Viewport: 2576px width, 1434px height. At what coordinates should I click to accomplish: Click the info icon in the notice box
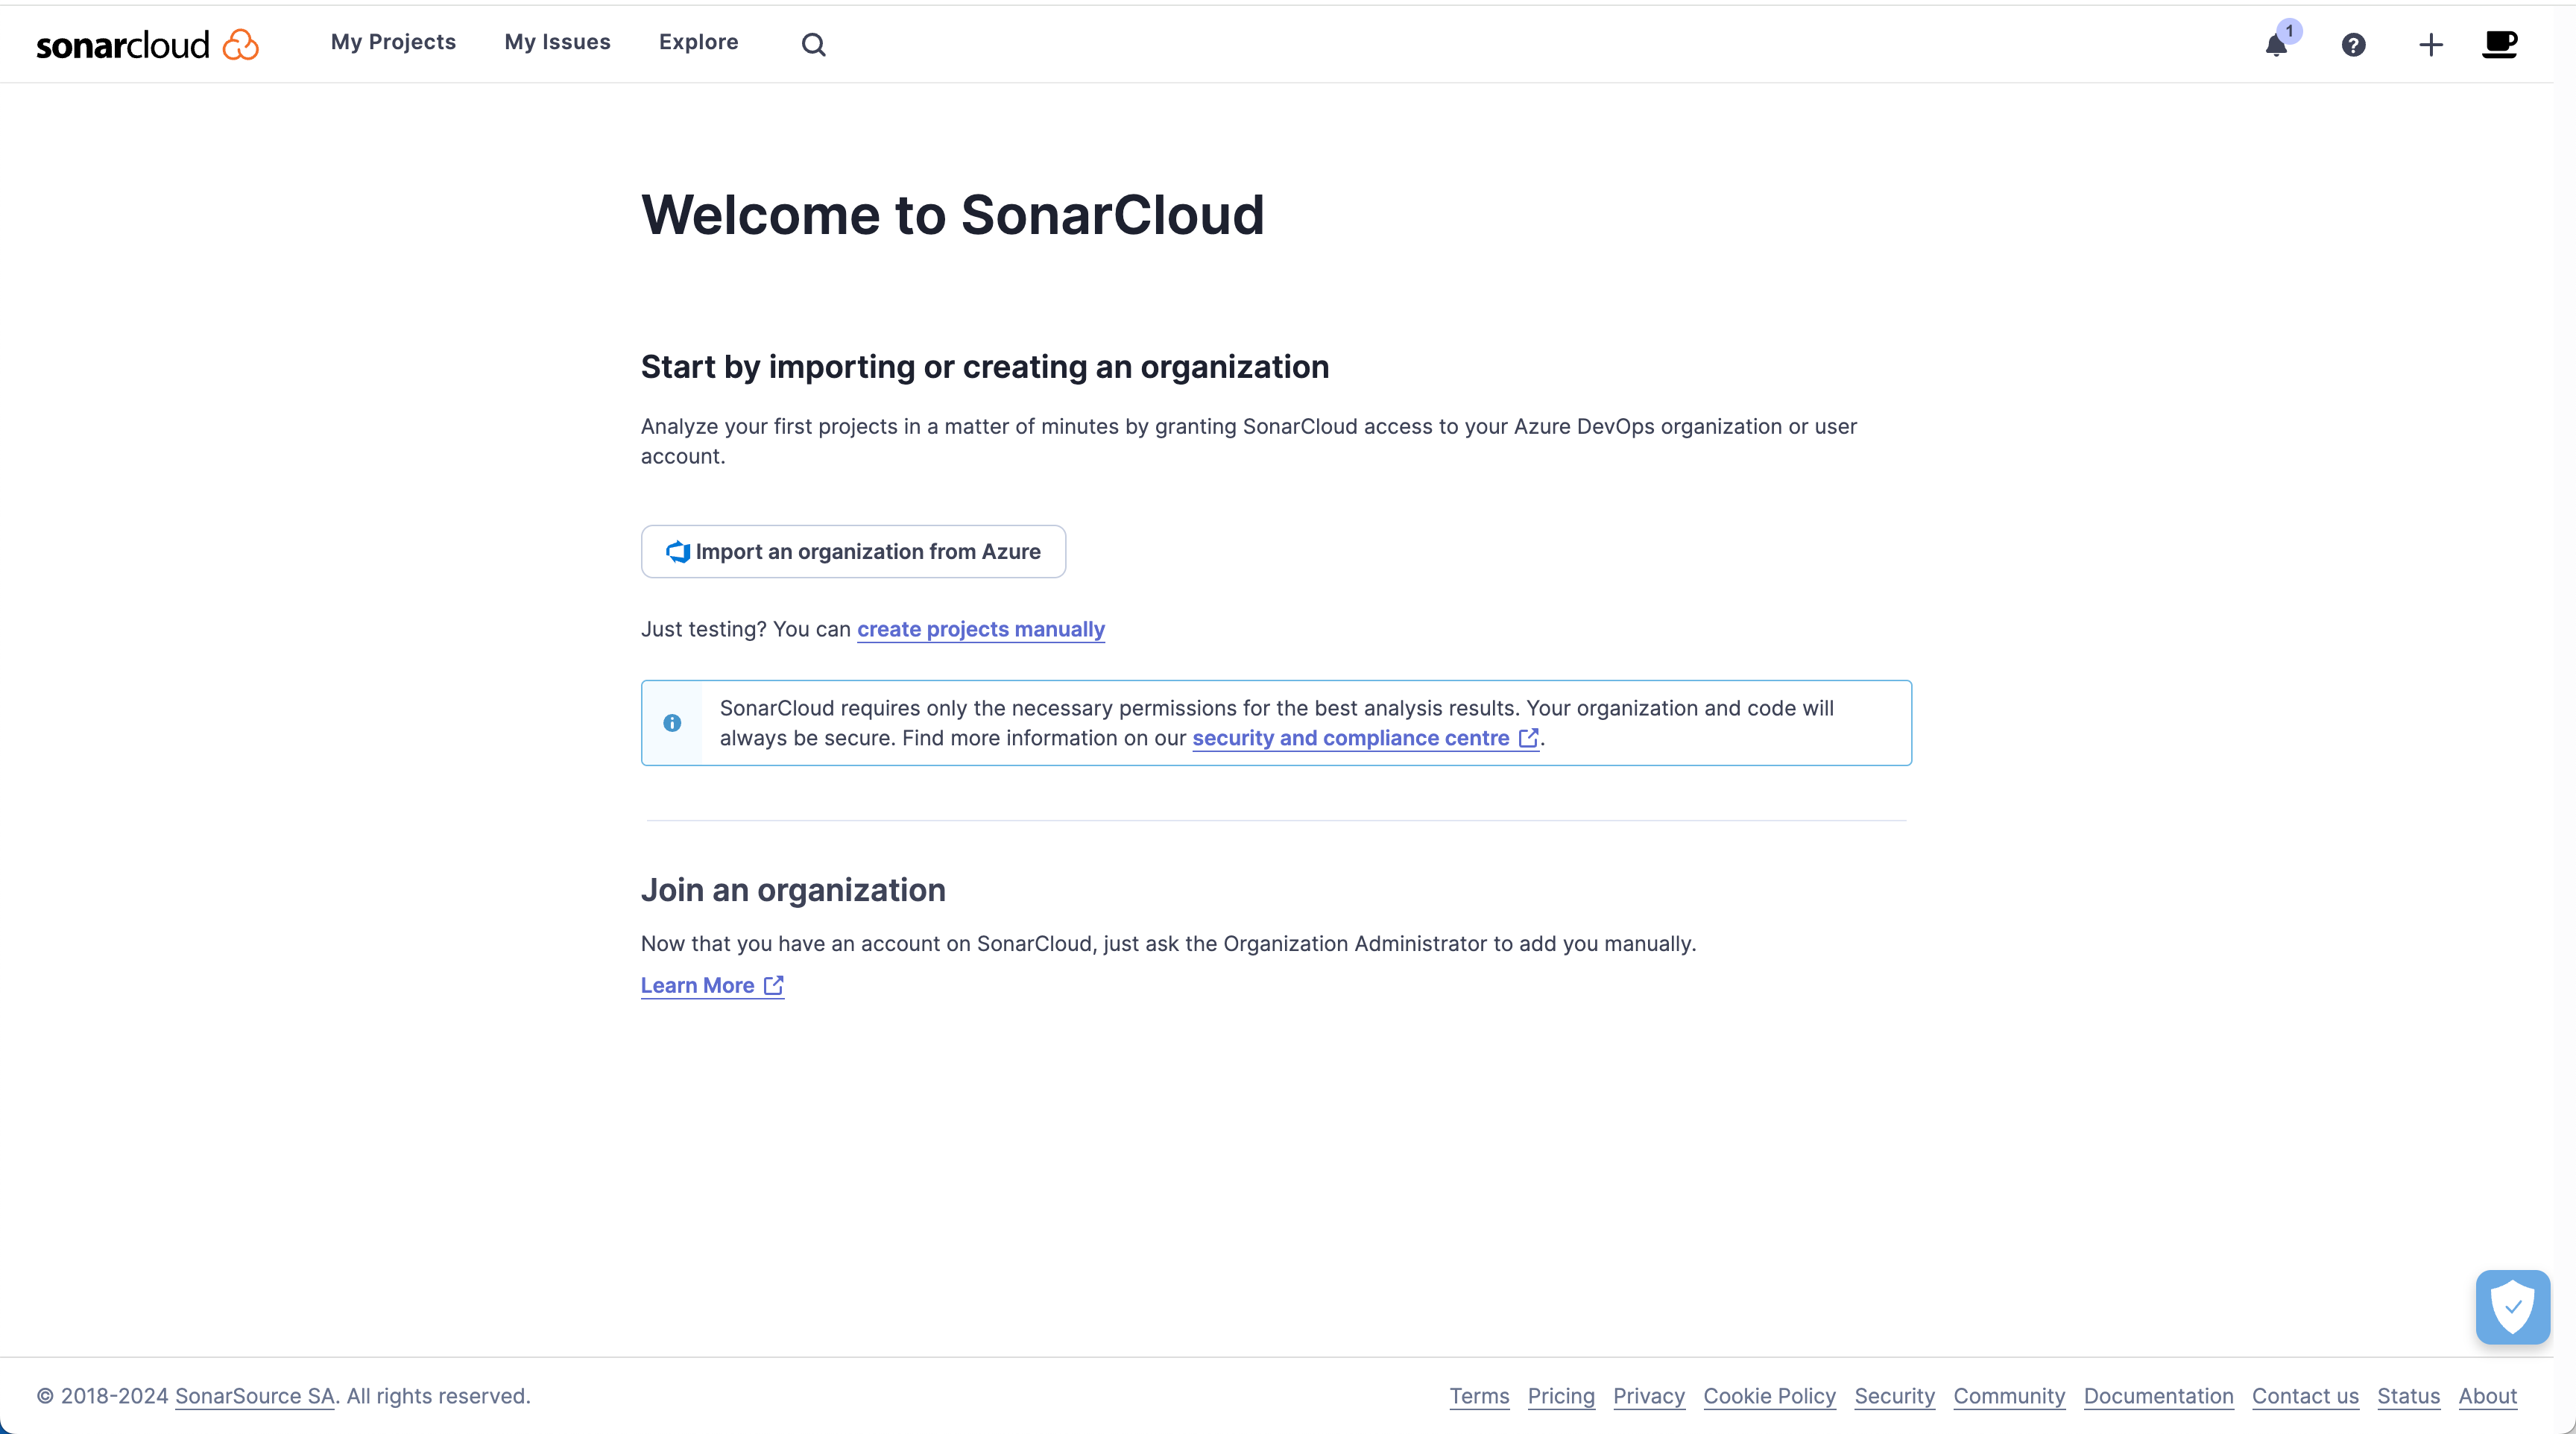point(672,723)
